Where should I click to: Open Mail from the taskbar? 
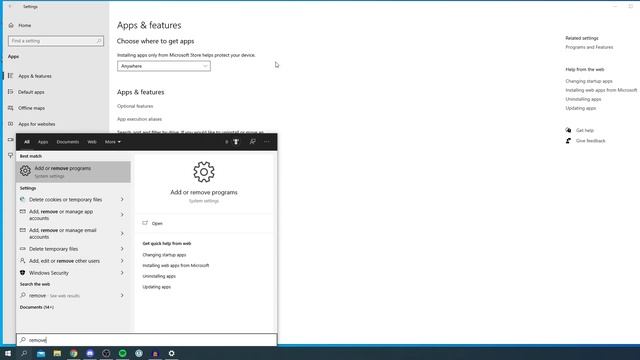click(x=41, y=353)
